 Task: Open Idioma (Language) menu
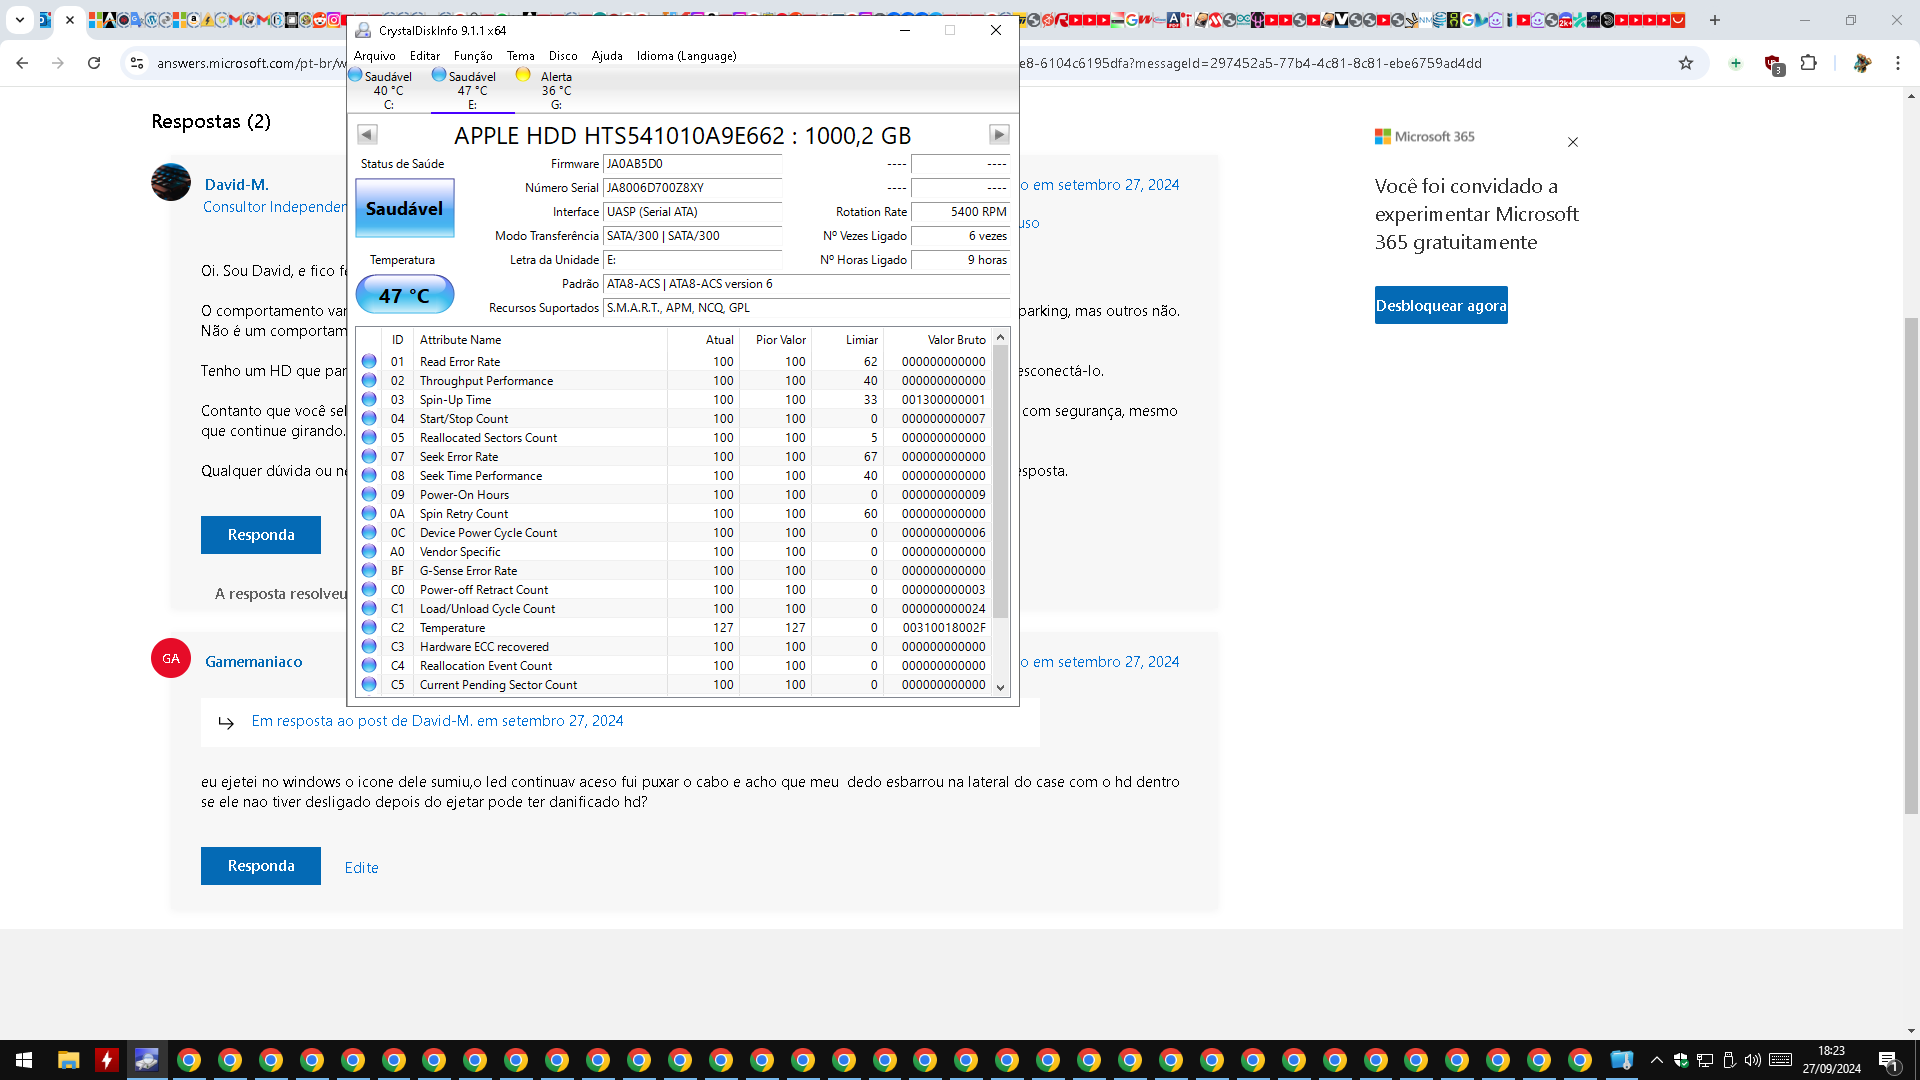tap(686, 56)
